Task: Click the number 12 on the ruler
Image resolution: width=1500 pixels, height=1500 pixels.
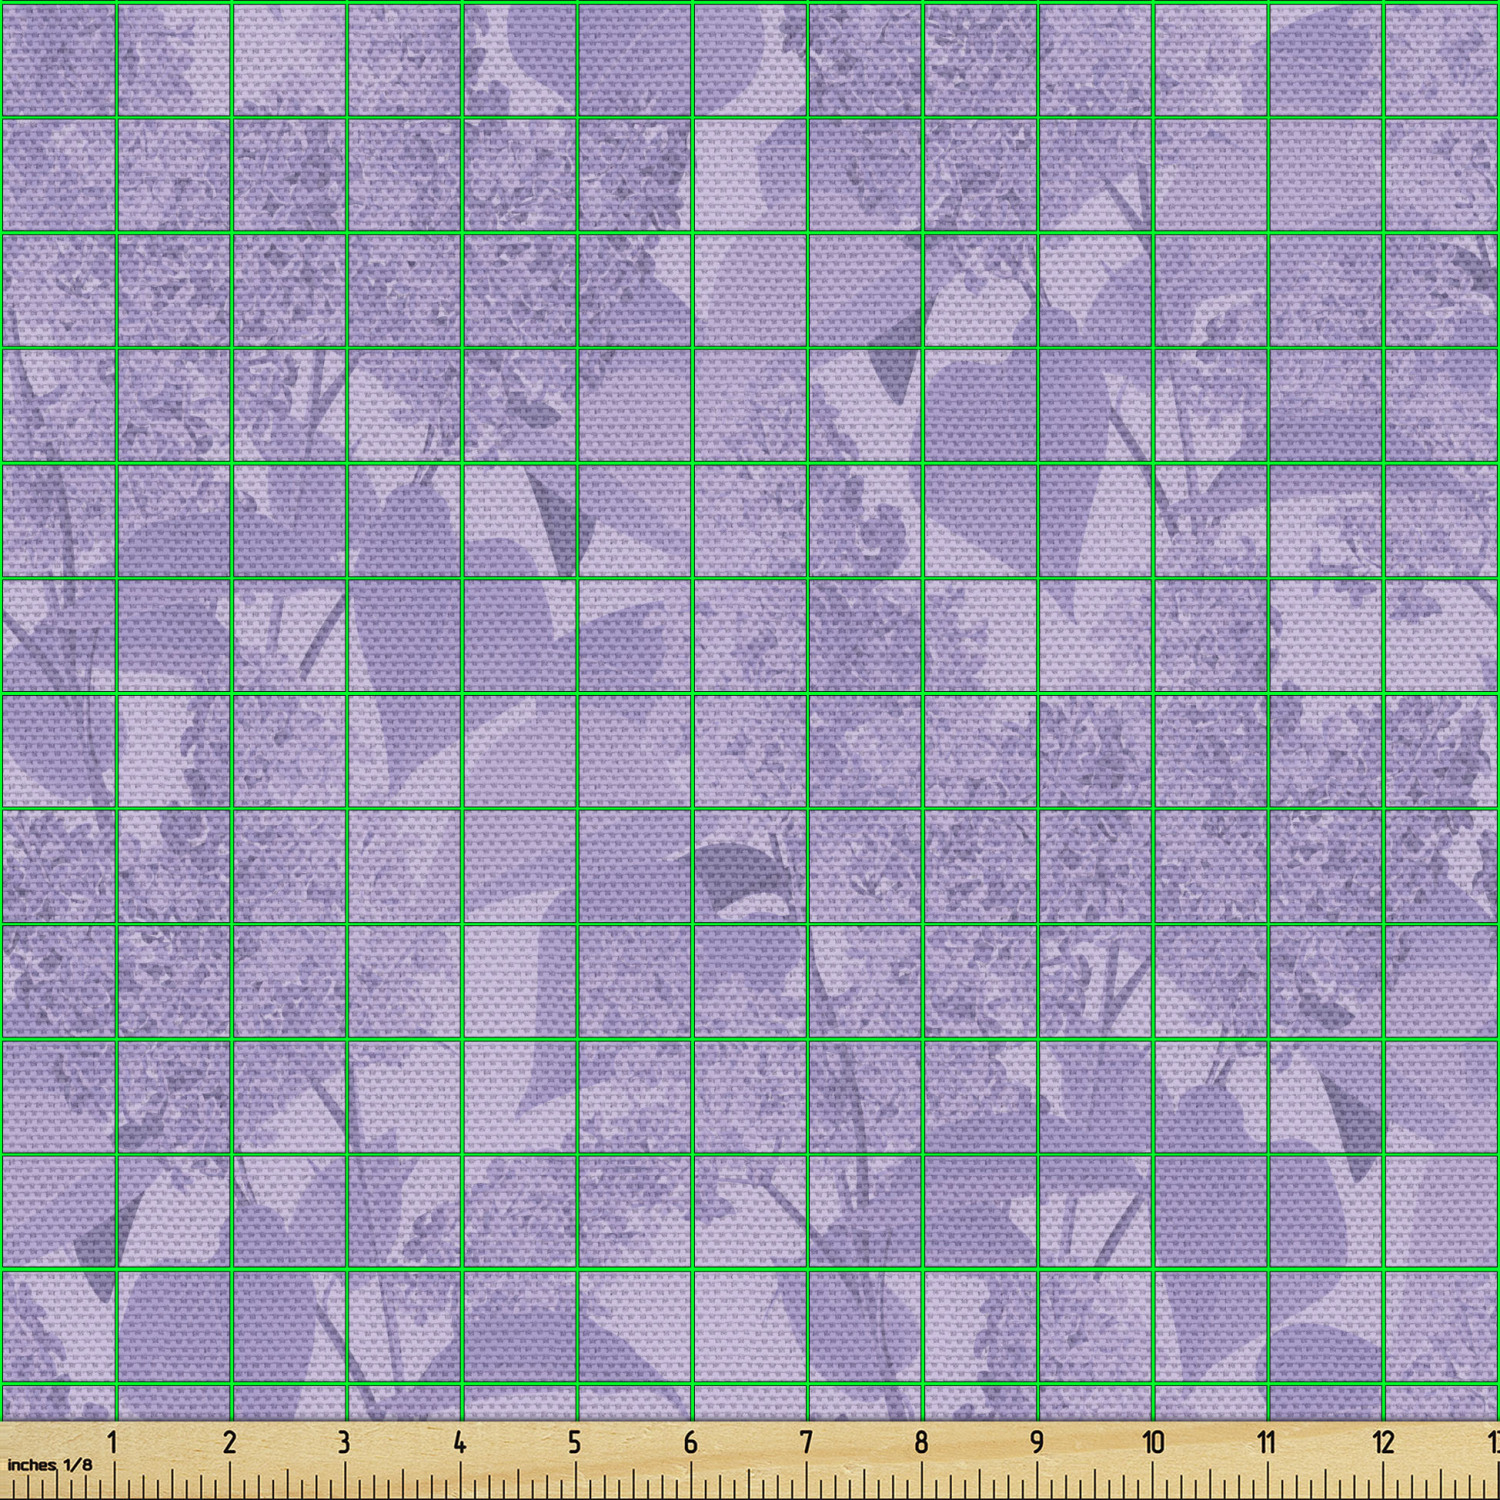Action: tap(1383, 1442)
